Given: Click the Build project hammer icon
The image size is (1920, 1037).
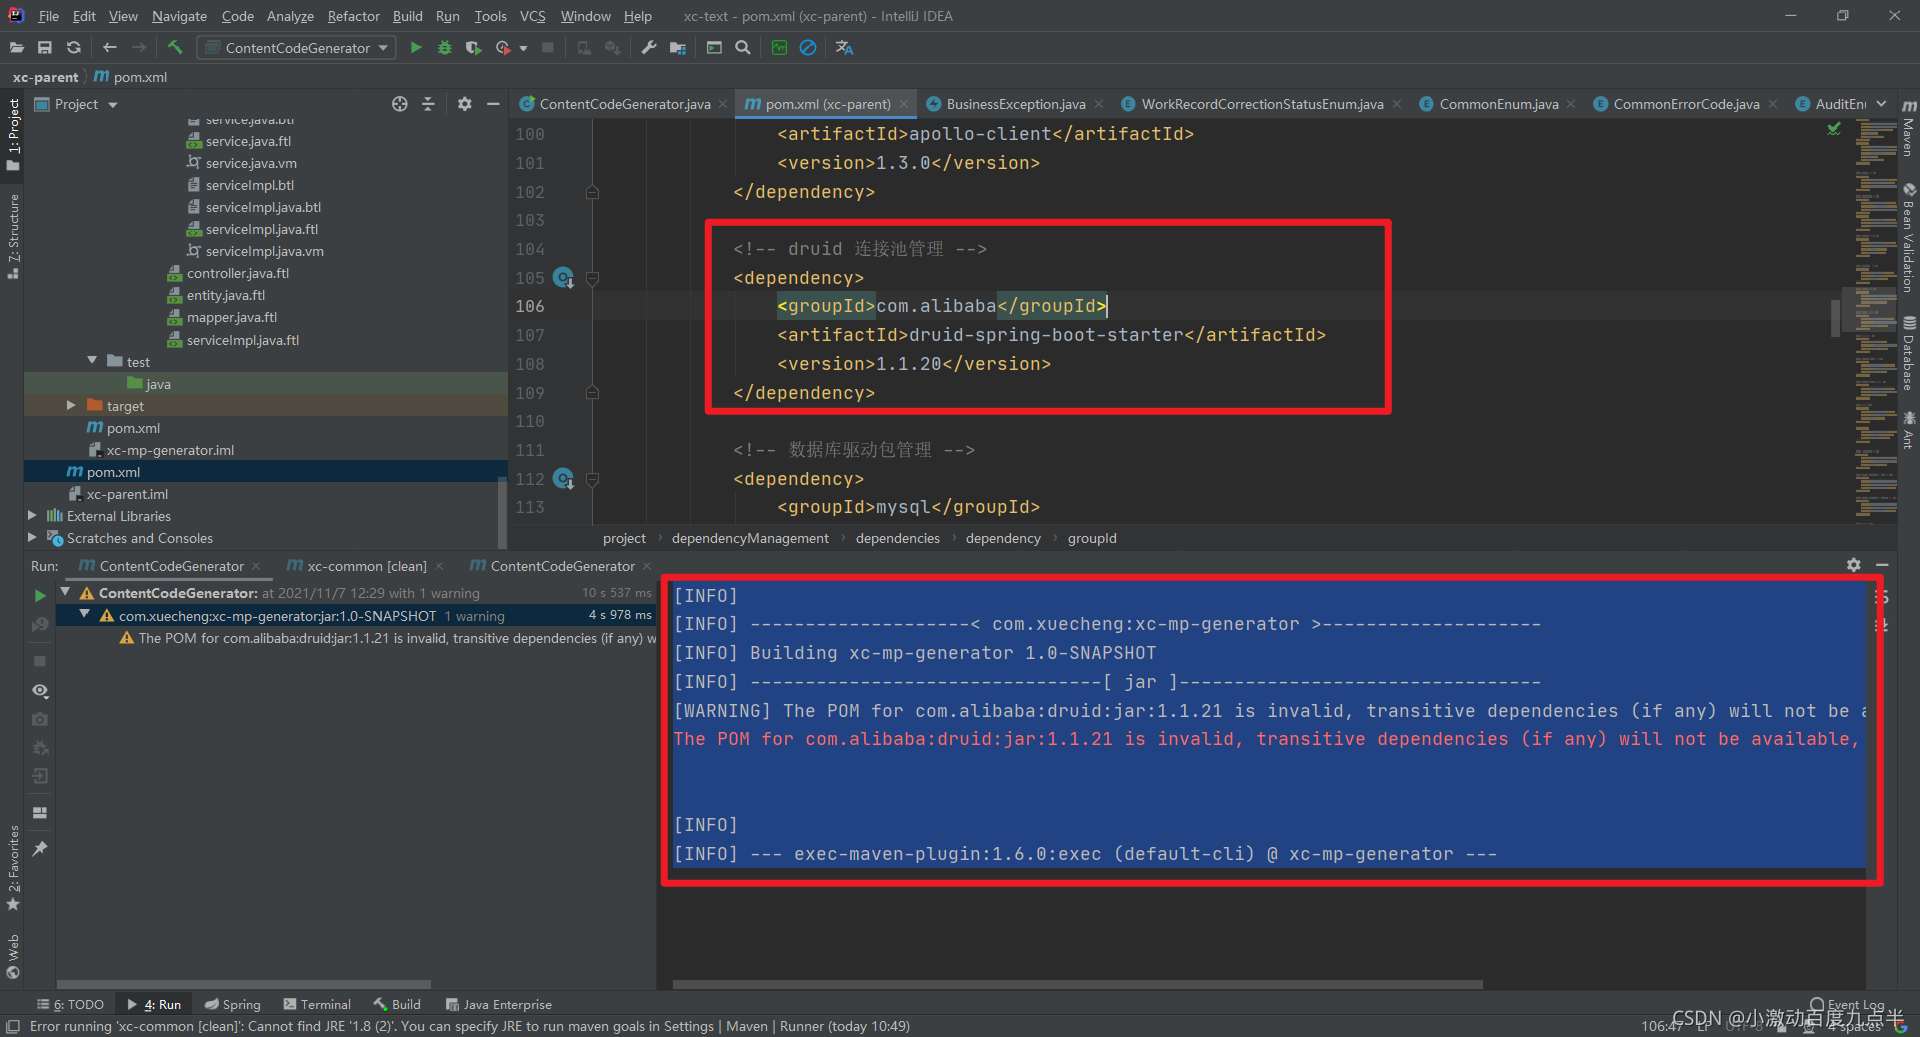Looking at the screenshot, I should [175, 47].
